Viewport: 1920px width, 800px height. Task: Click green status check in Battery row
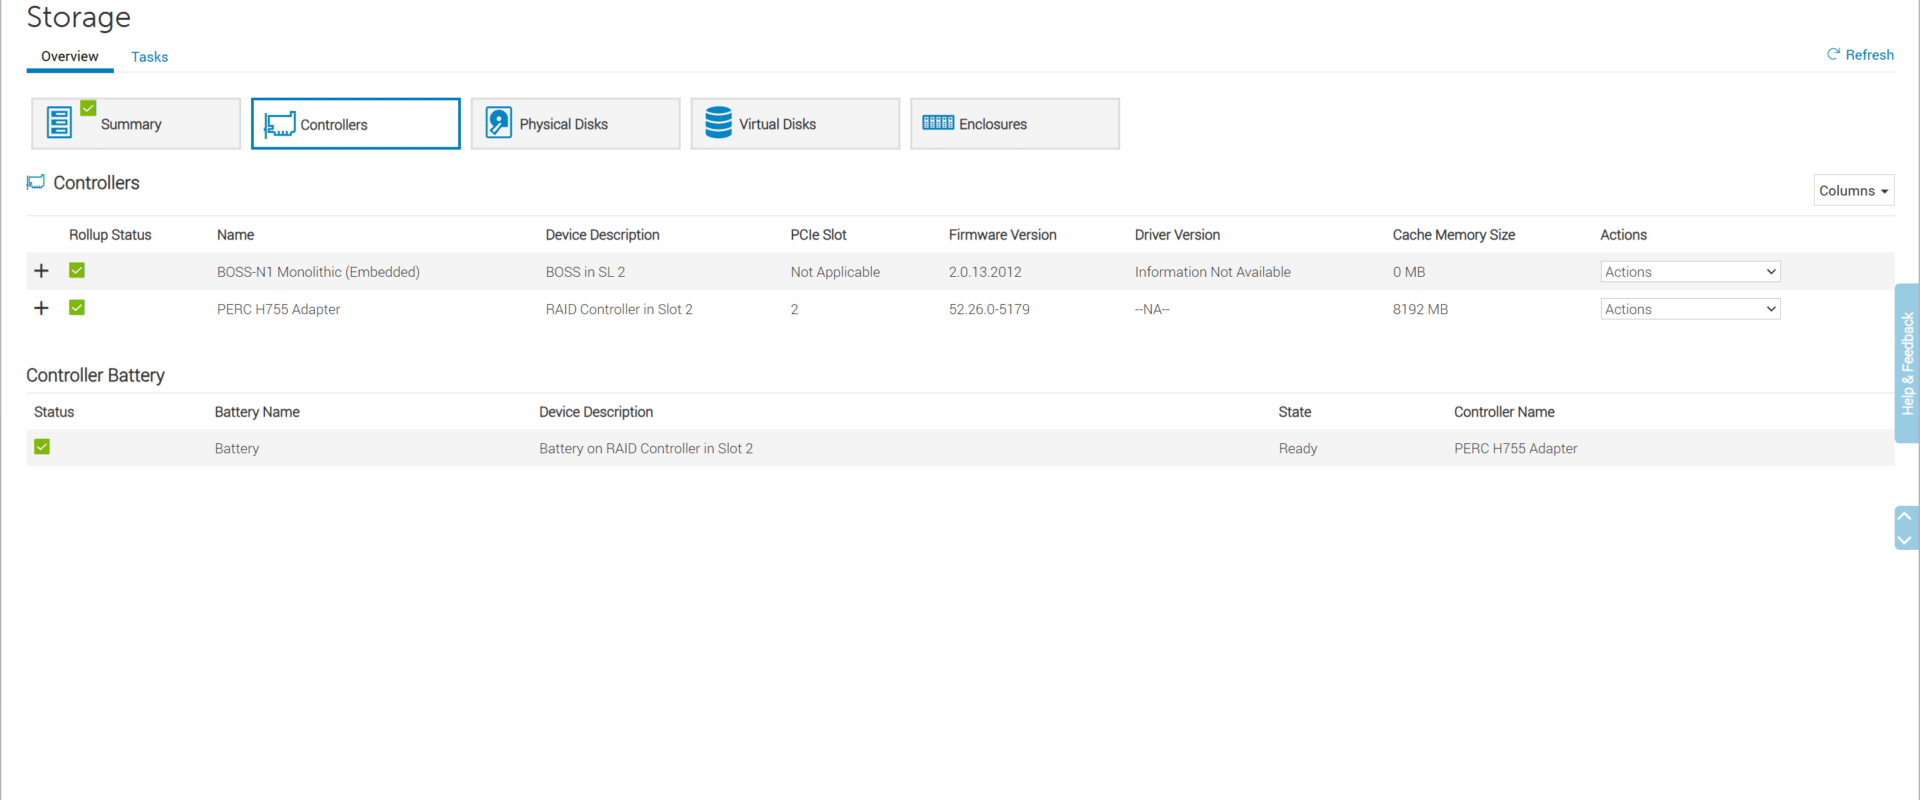point(42,447)
